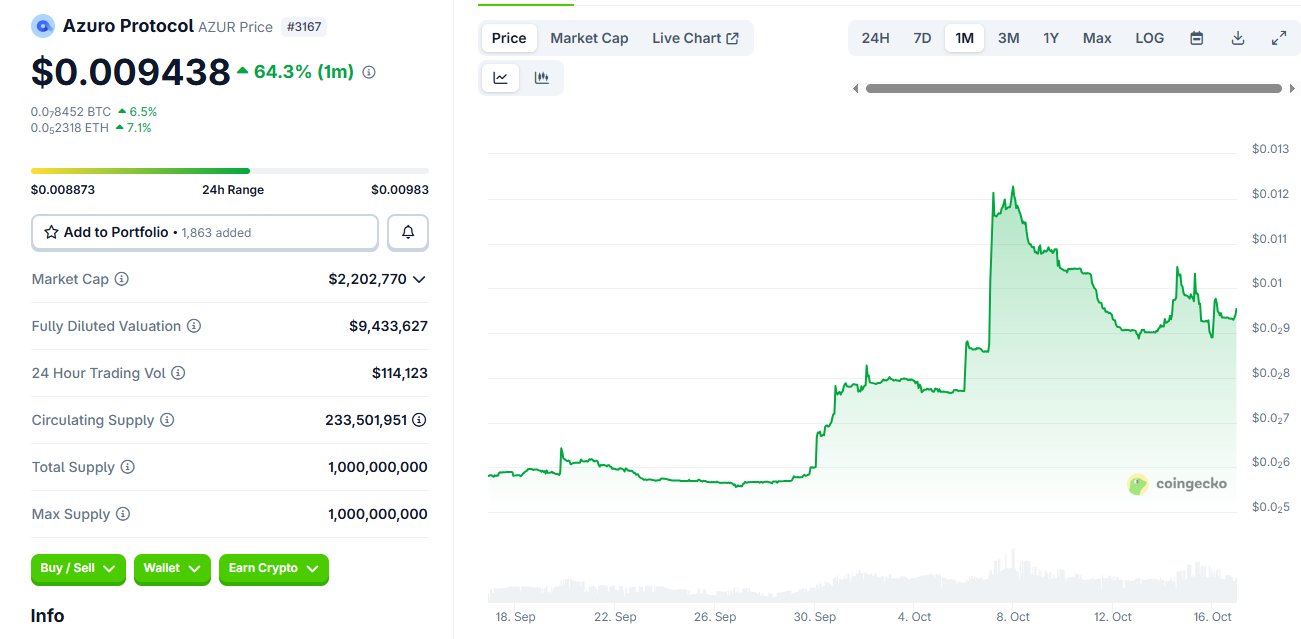Select the Price tab

coord(509,38)
